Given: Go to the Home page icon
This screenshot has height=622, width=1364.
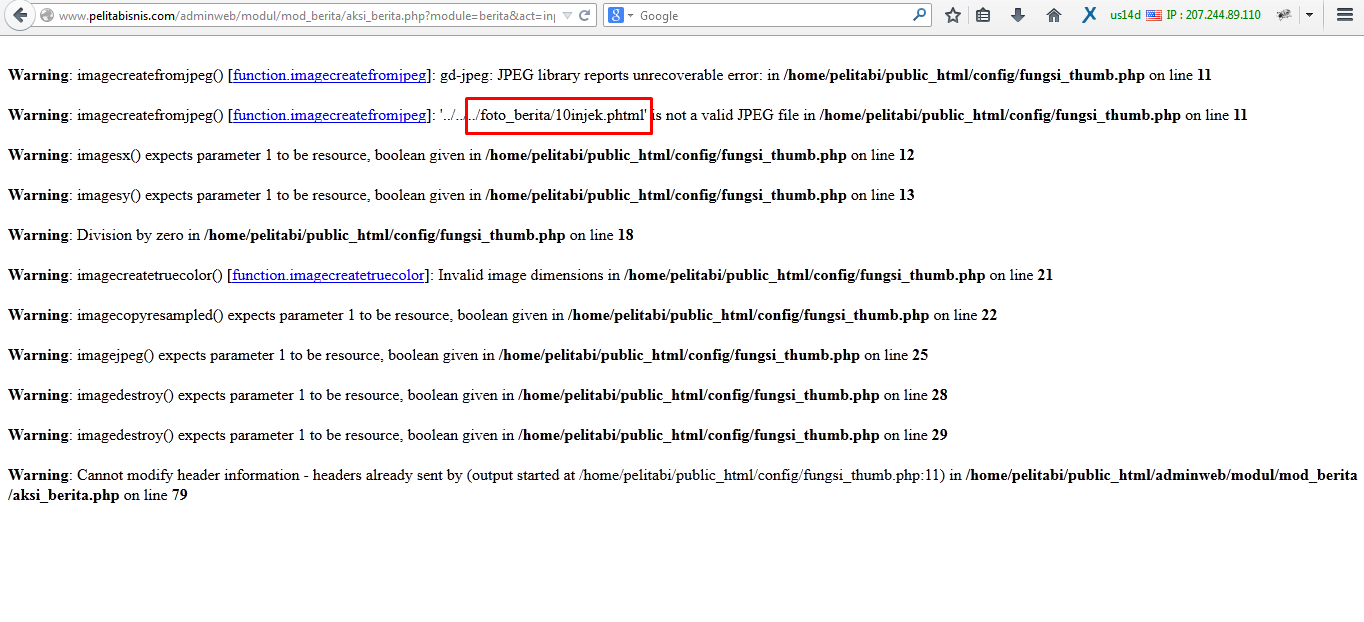Looking at the screenshot, I should [1053, 15].
